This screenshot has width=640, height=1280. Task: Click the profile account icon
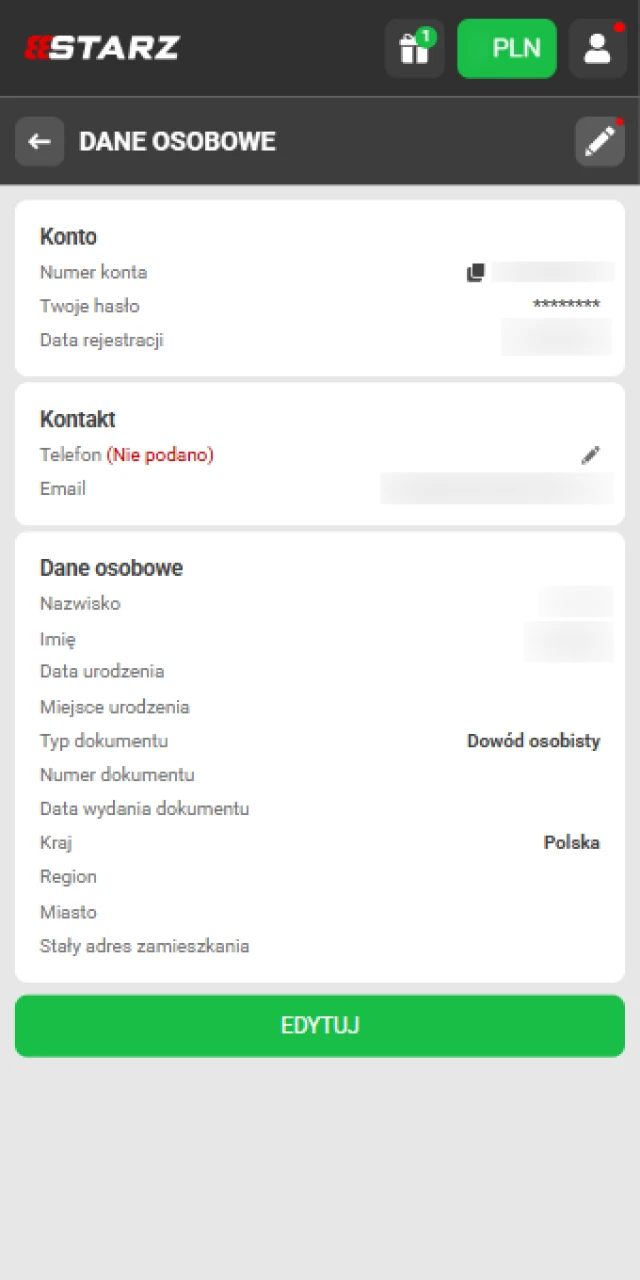click(597, 48)
